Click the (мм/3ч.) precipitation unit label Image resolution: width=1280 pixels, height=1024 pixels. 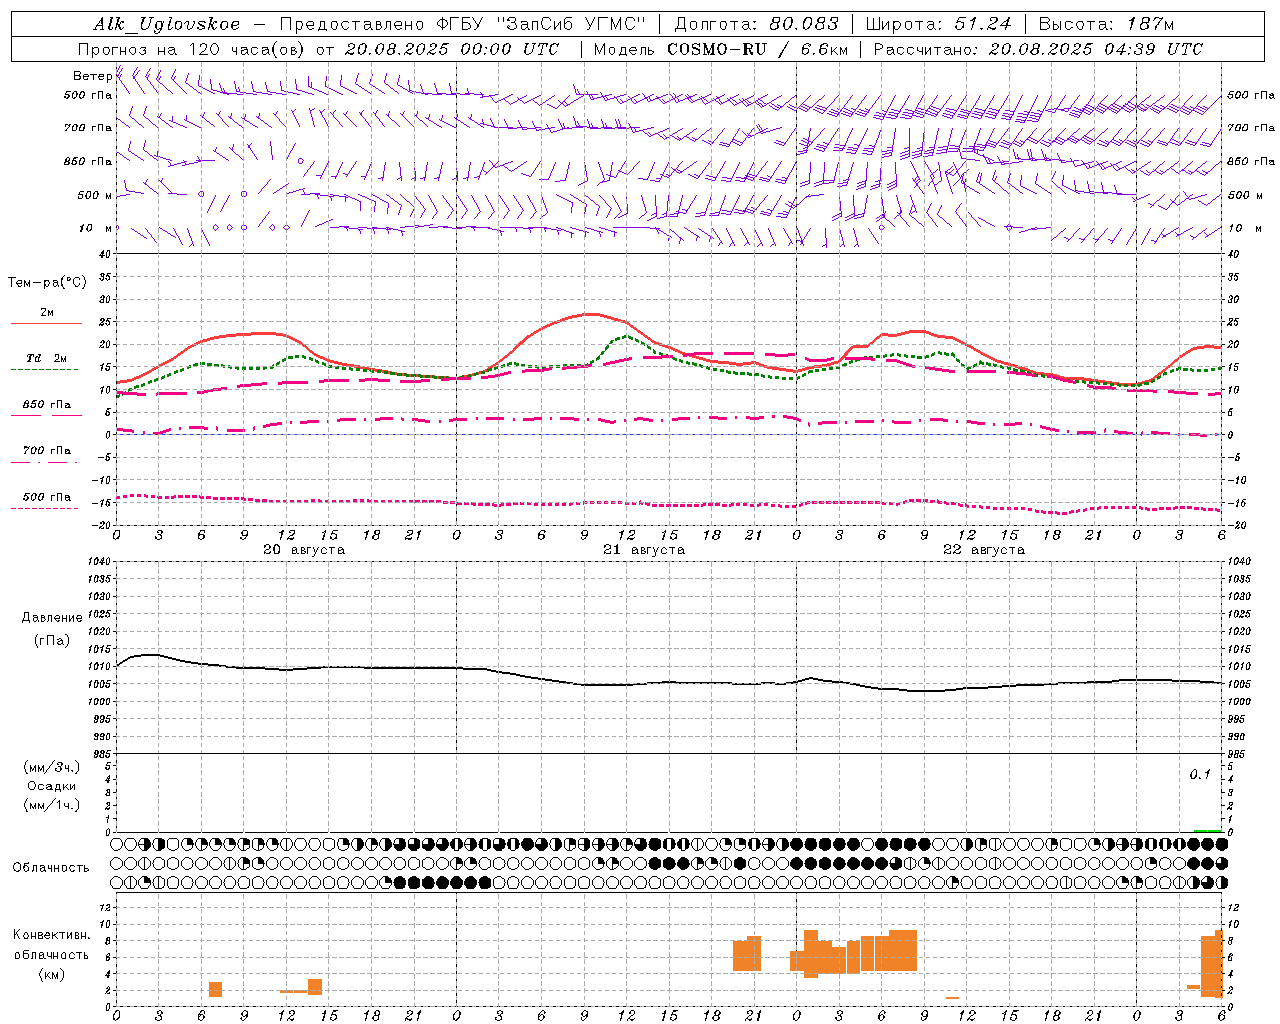click(52, 768)
